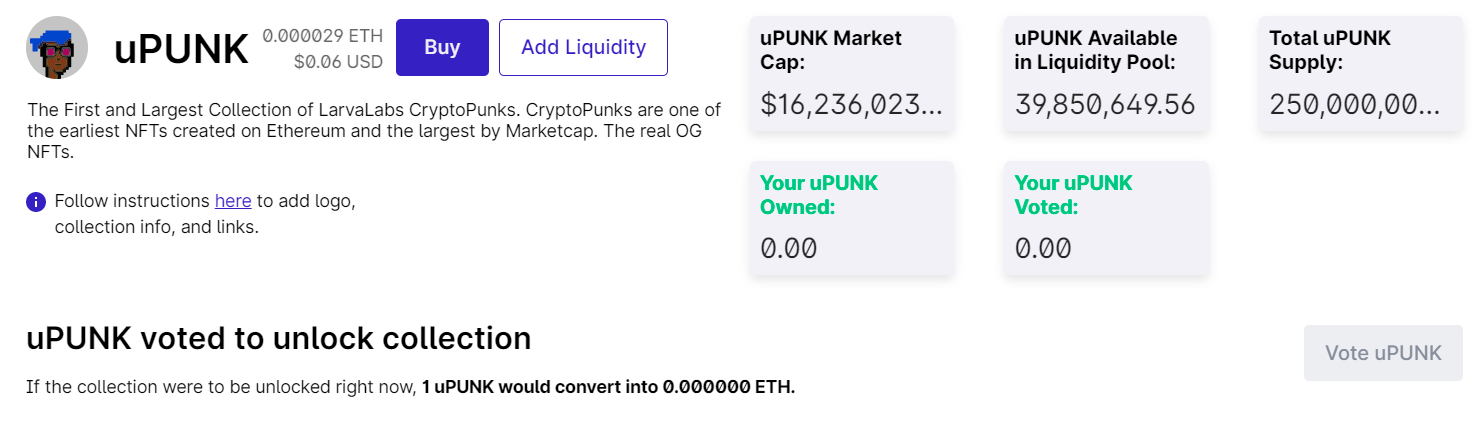Click the "Your uPUNK Voted:" green label
The image size is (1484, 439).
coord(1073,195)
